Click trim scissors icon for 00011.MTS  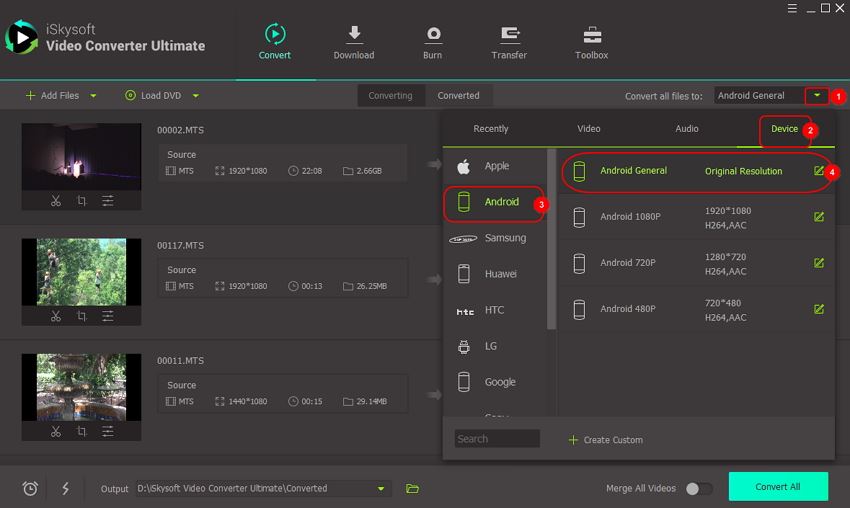56,432
